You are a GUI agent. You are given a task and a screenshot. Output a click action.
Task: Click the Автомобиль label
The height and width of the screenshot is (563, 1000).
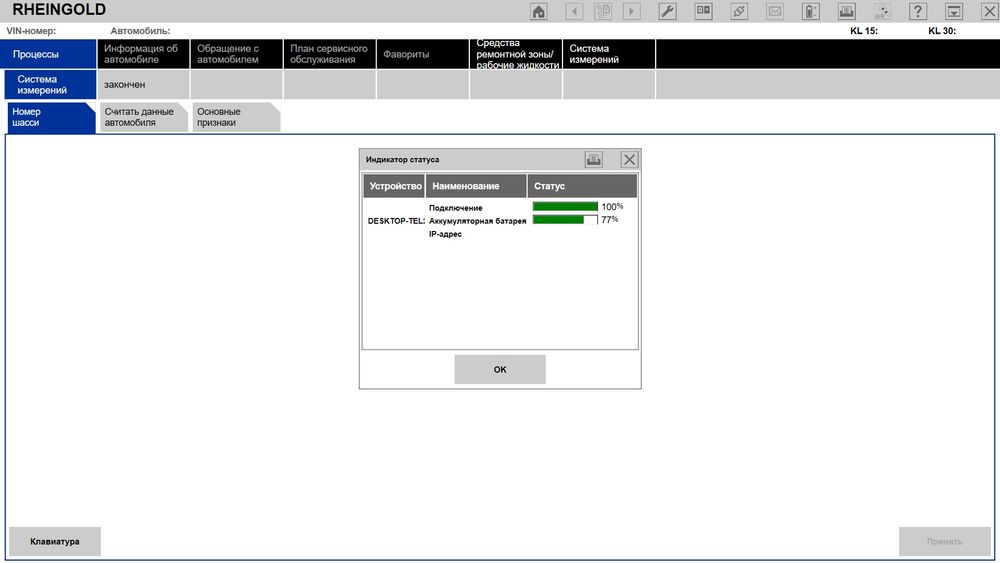140,31
